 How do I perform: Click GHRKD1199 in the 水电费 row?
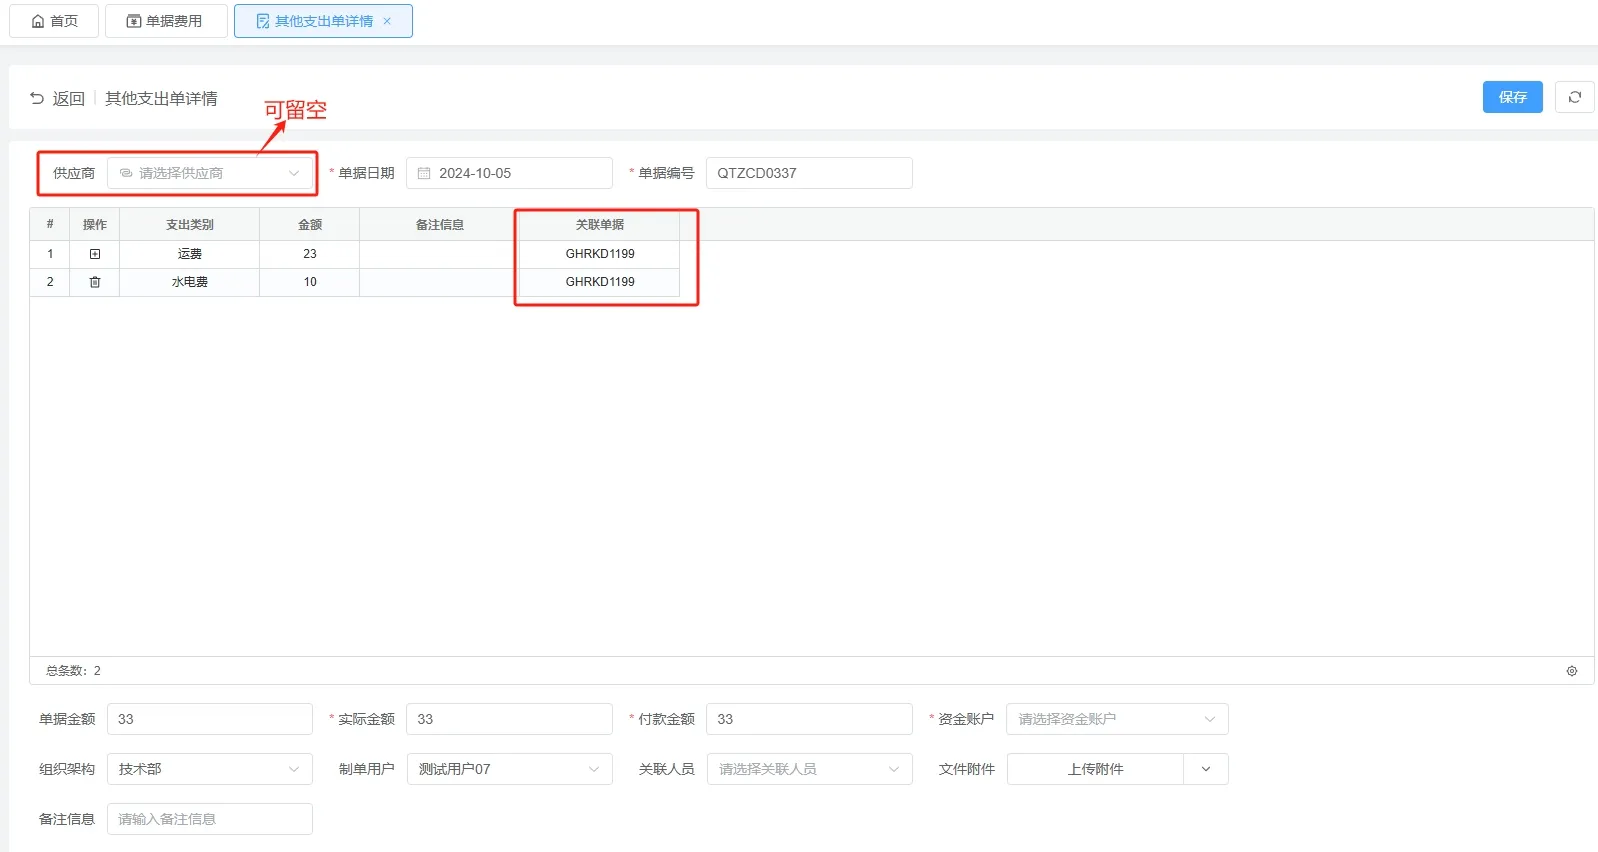(600, 282)
